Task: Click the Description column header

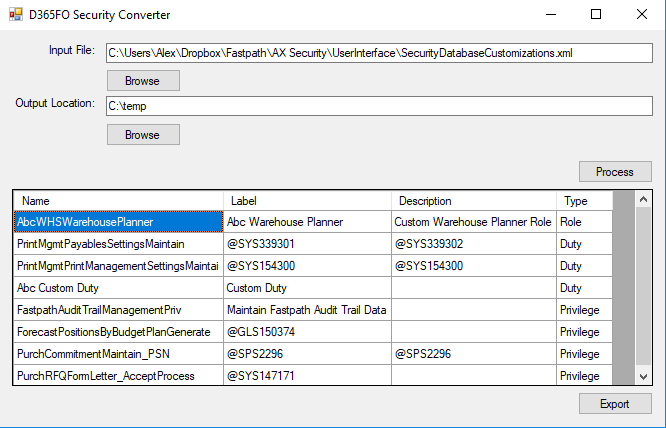Action: [x=474, y=201]
